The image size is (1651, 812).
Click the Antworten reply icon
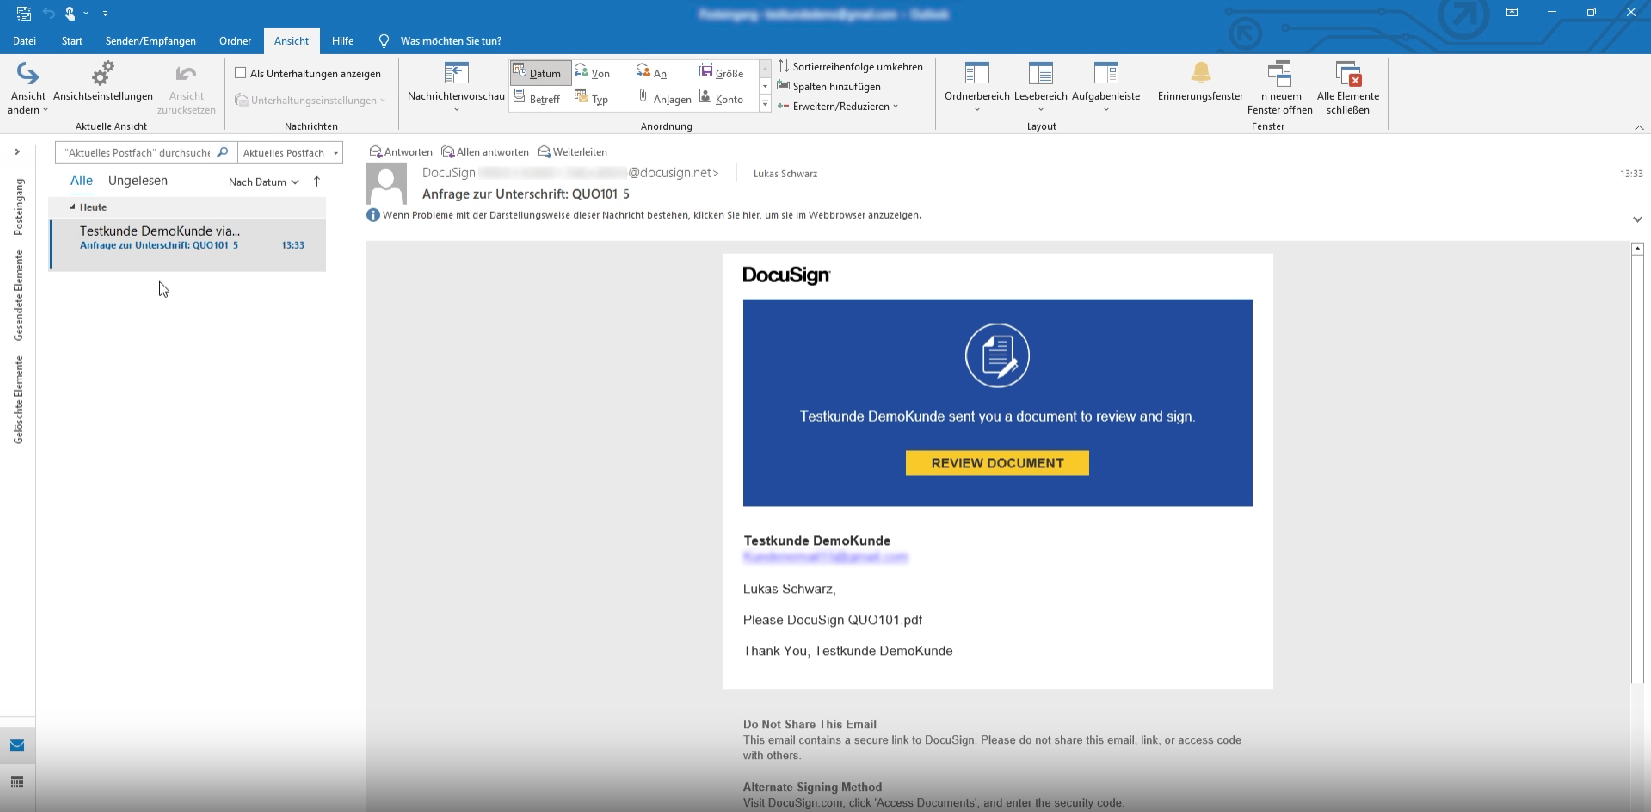pos(376,152)
